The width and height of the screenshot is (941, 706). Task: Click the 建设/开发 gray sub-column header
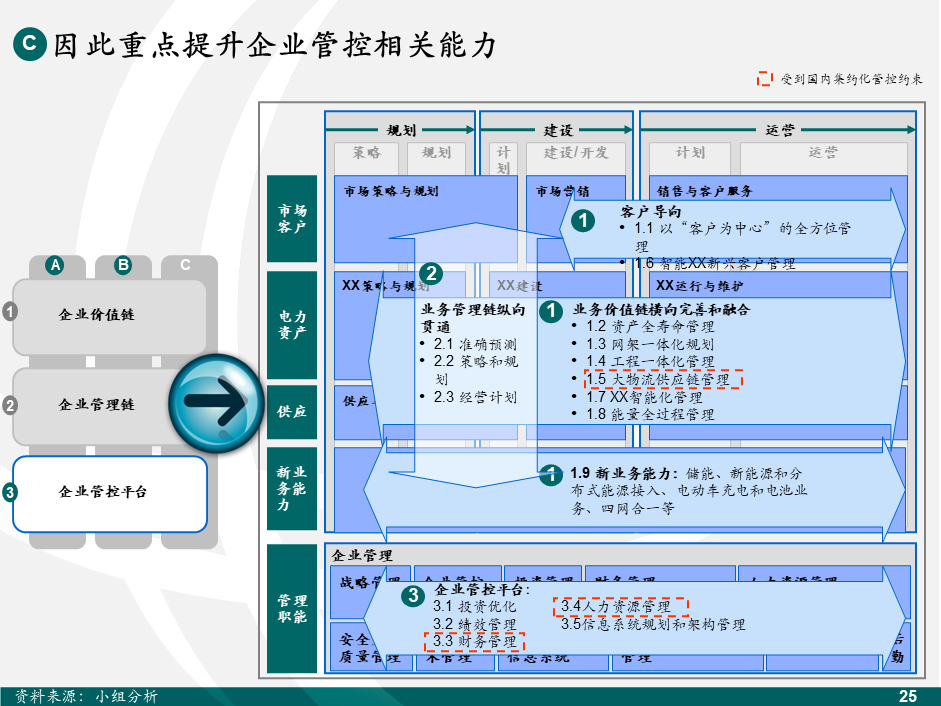(576, 153)
